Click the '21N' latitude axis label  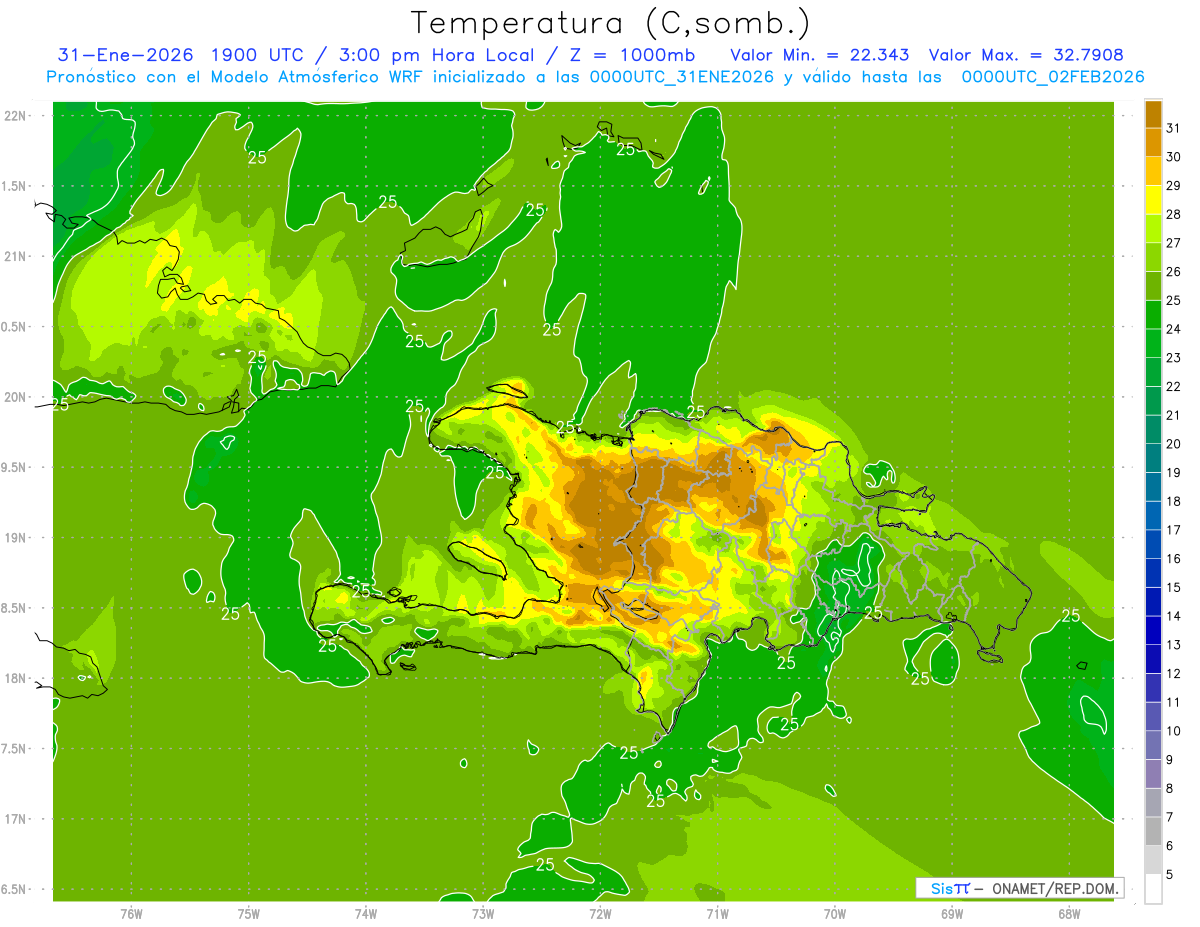click(15, 256)
